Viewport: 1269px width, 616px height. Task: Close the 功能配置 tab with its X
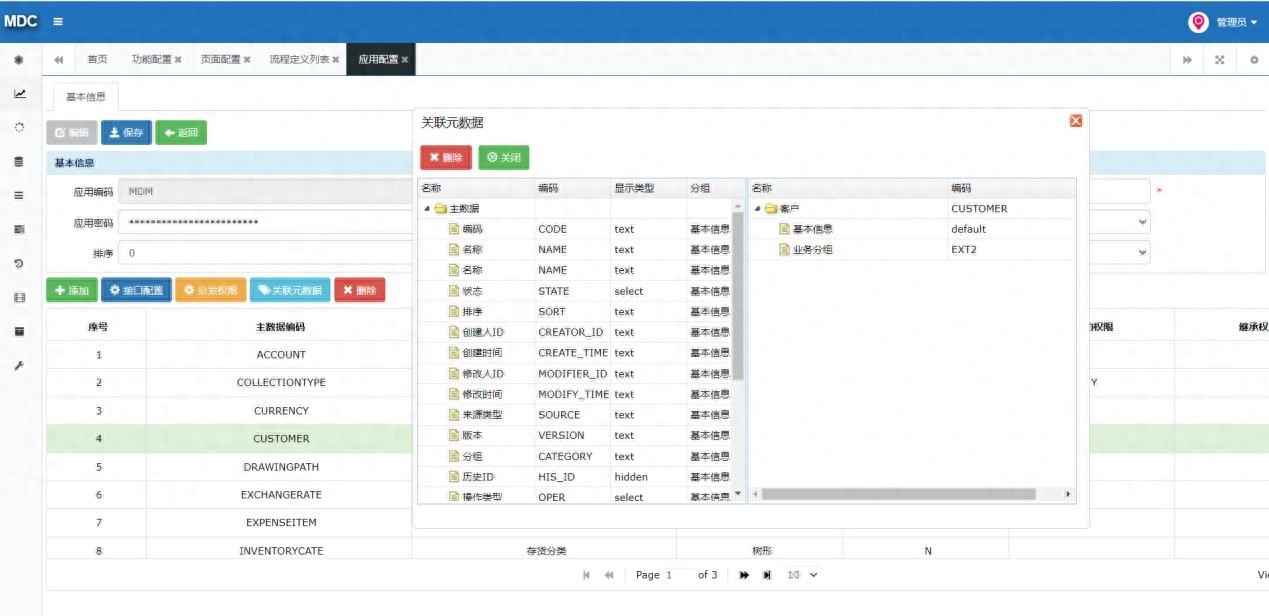178,60
